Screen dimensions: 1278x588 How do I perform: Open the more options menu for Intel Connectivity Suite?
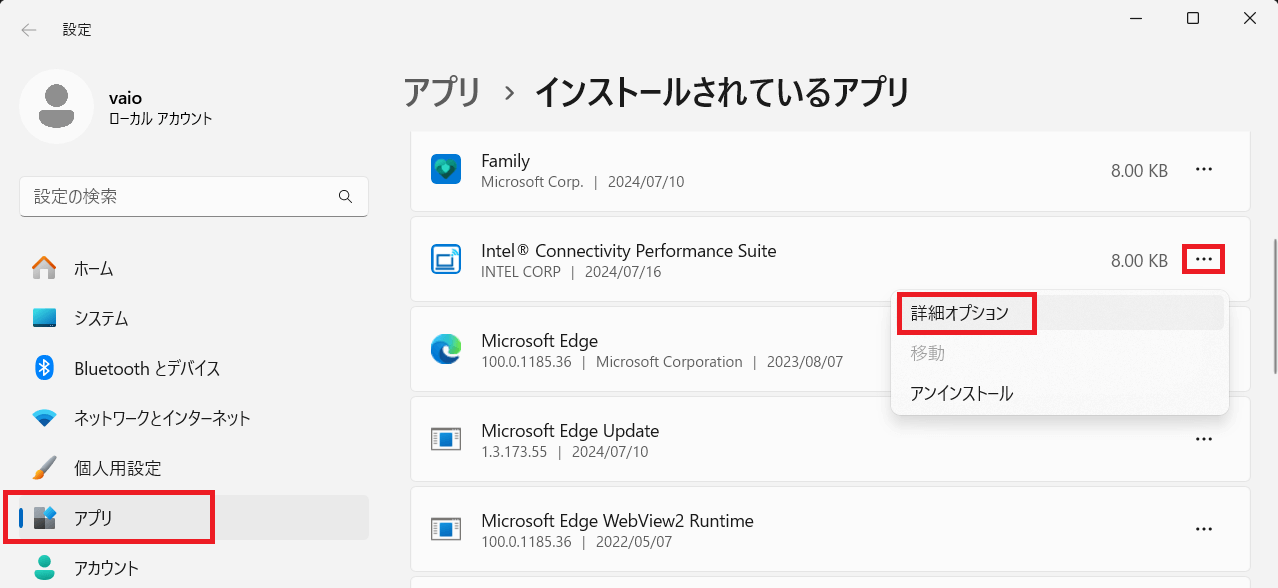1204,260
